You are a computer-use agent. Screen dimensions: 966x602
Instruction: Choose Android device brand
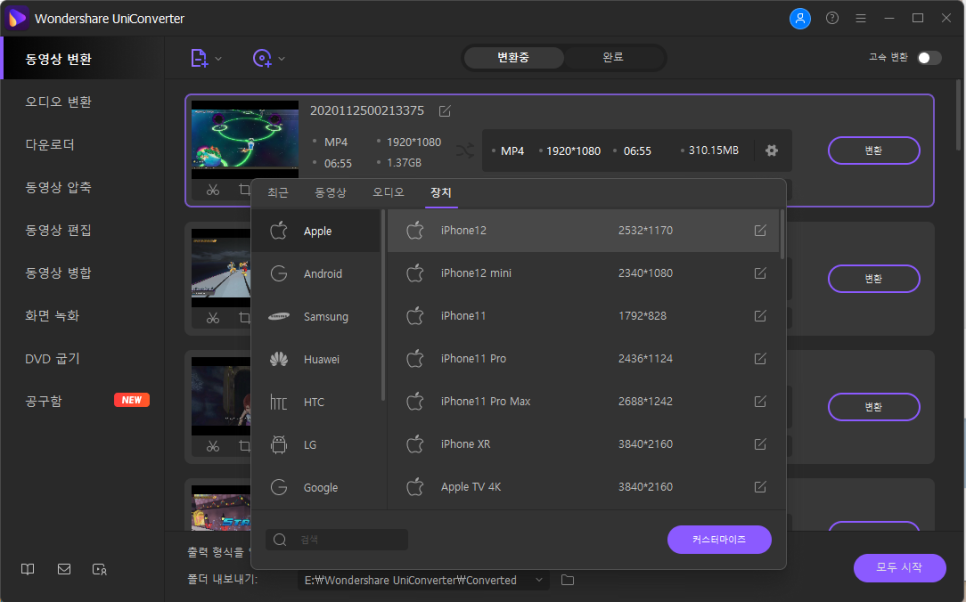(317, 274)
